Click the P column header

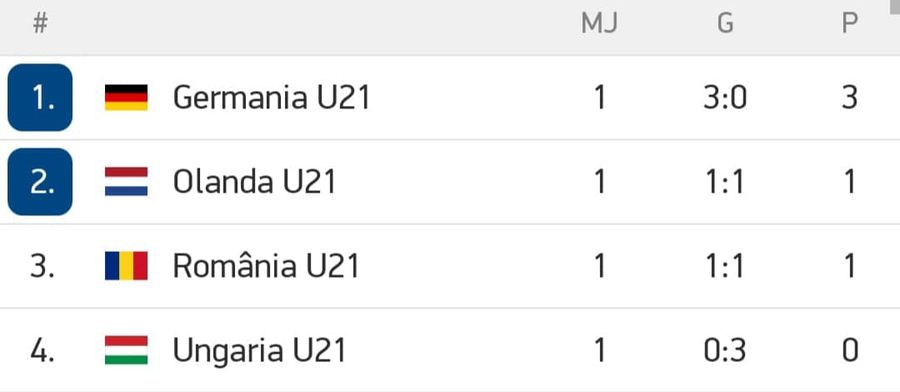click(x=850, y=24)
